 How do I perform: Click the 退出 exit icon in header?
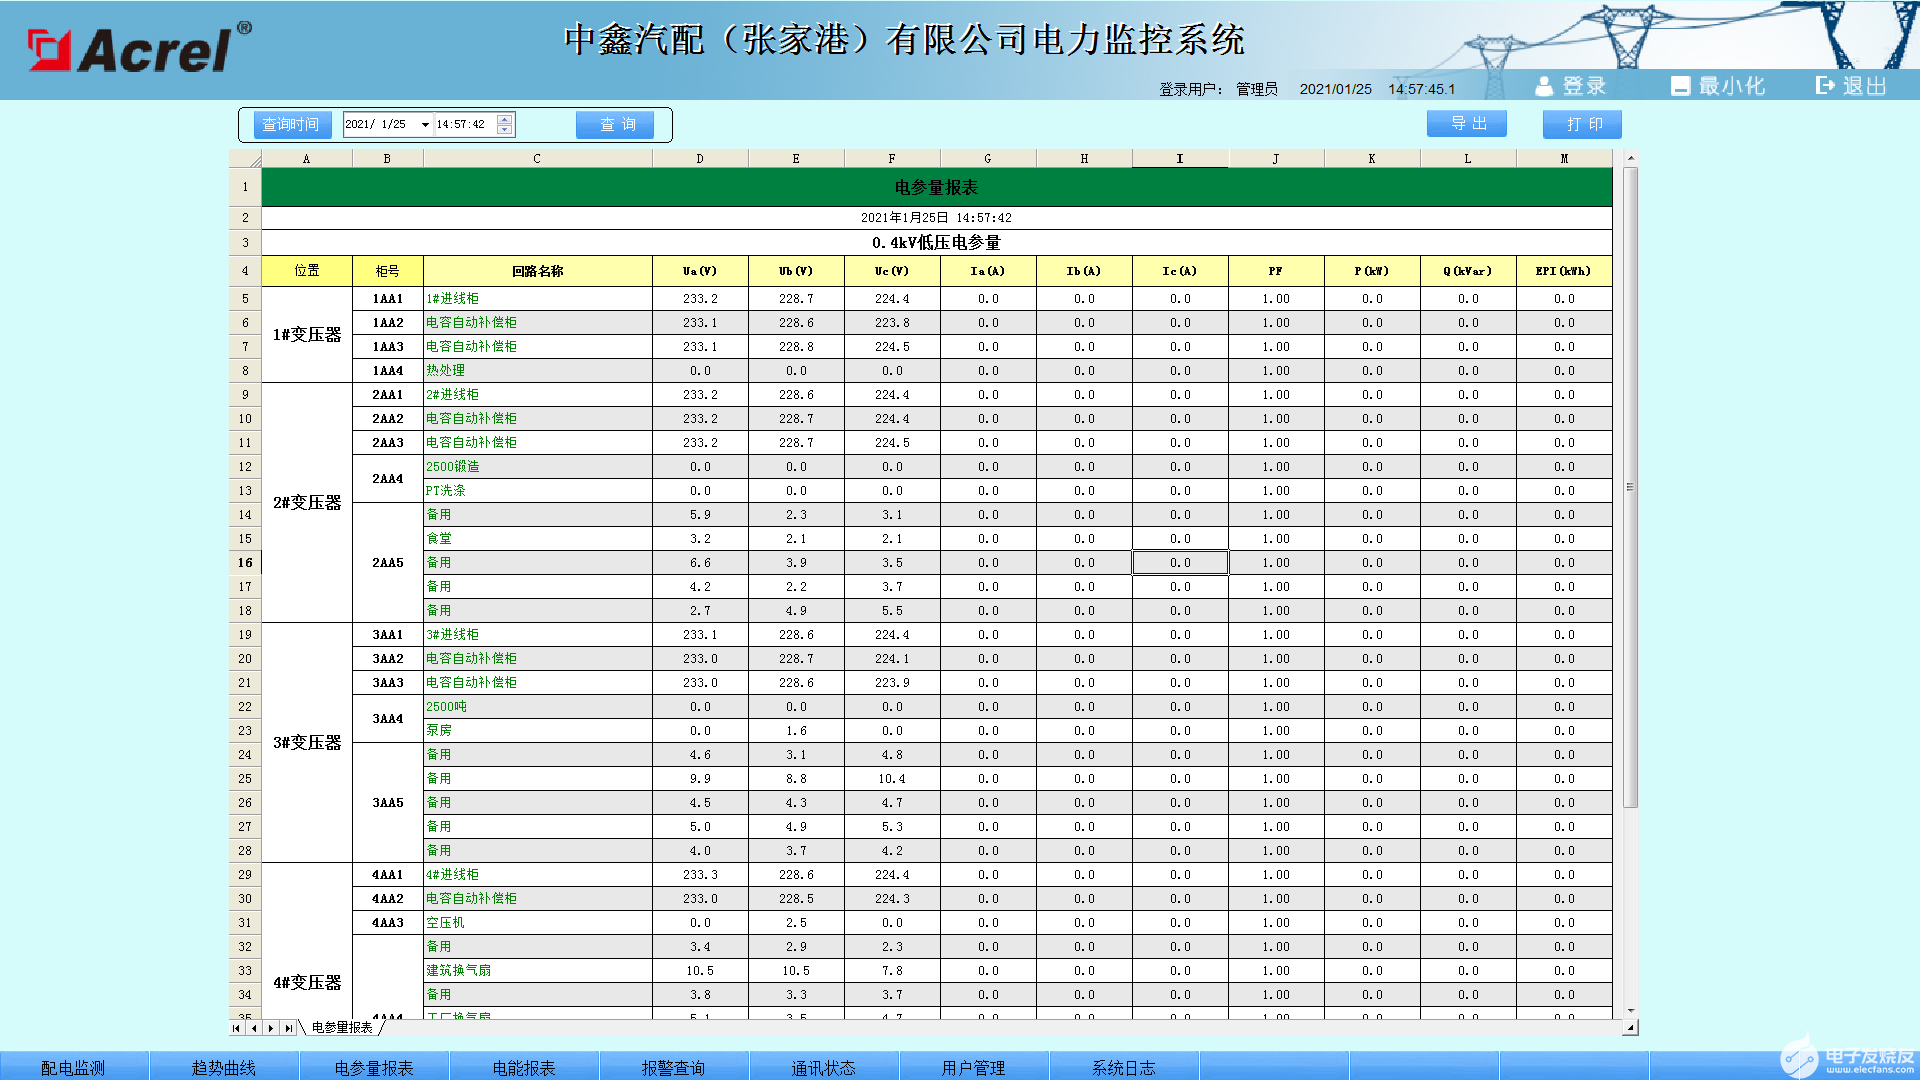pyautogui.click(x=1825, y=86)
